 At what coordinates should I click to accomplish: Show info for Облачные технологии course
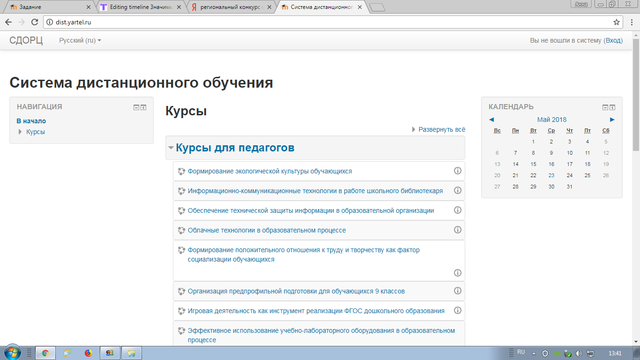coord(458,229)
